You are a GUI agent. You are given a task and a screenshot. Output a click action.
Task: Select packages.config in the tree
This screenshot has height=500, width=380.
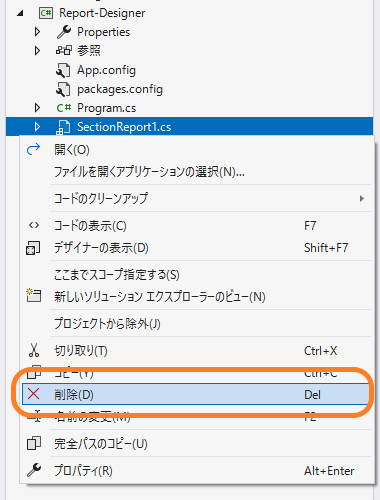pyautogui.click(x=120, y=89)
